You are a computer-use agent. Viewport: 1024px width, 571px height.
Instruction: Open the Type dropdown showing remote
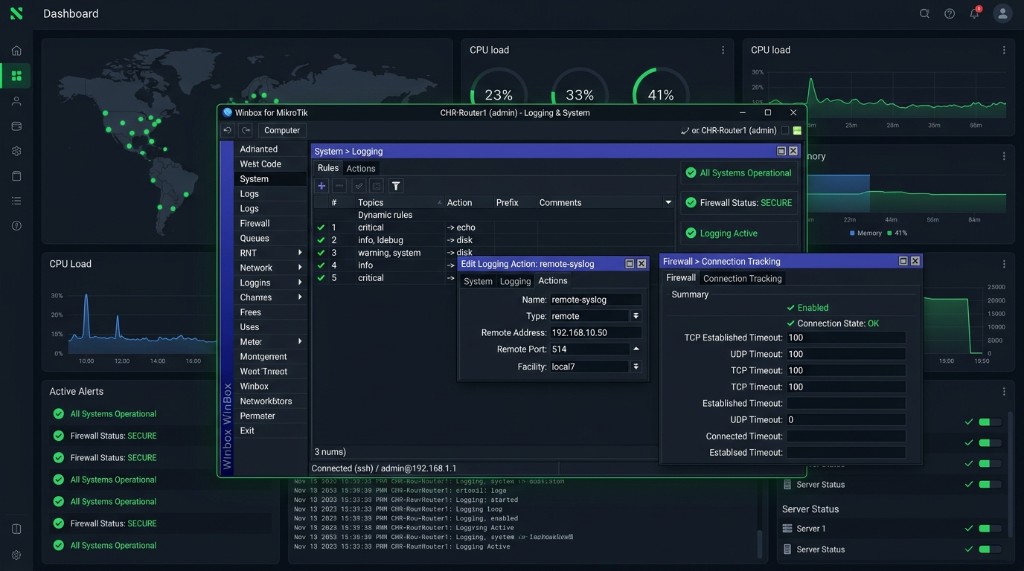pos(635,316)
